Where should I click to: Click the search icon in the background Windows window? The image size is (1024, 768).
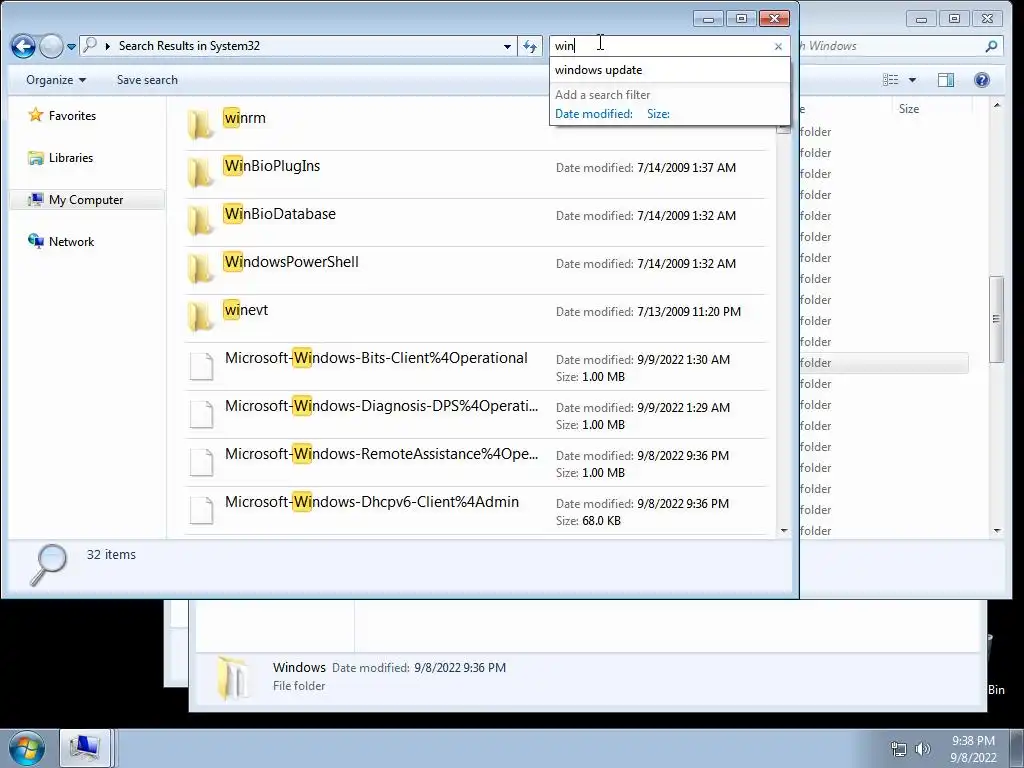[991, 46]
